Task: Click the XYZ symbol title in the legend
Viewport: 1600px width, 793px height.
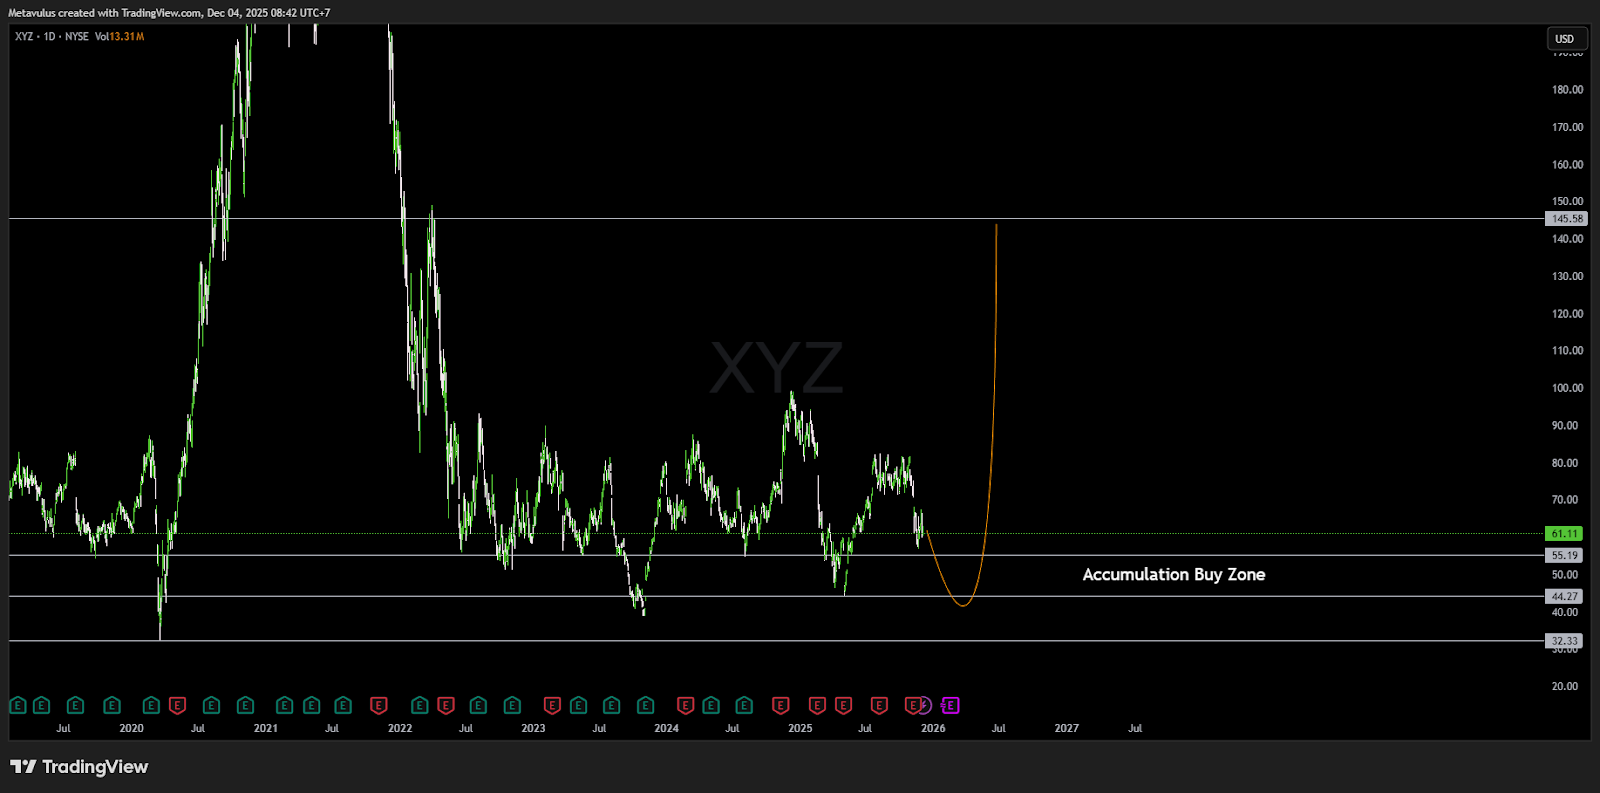Action: (x=23, y=37)
